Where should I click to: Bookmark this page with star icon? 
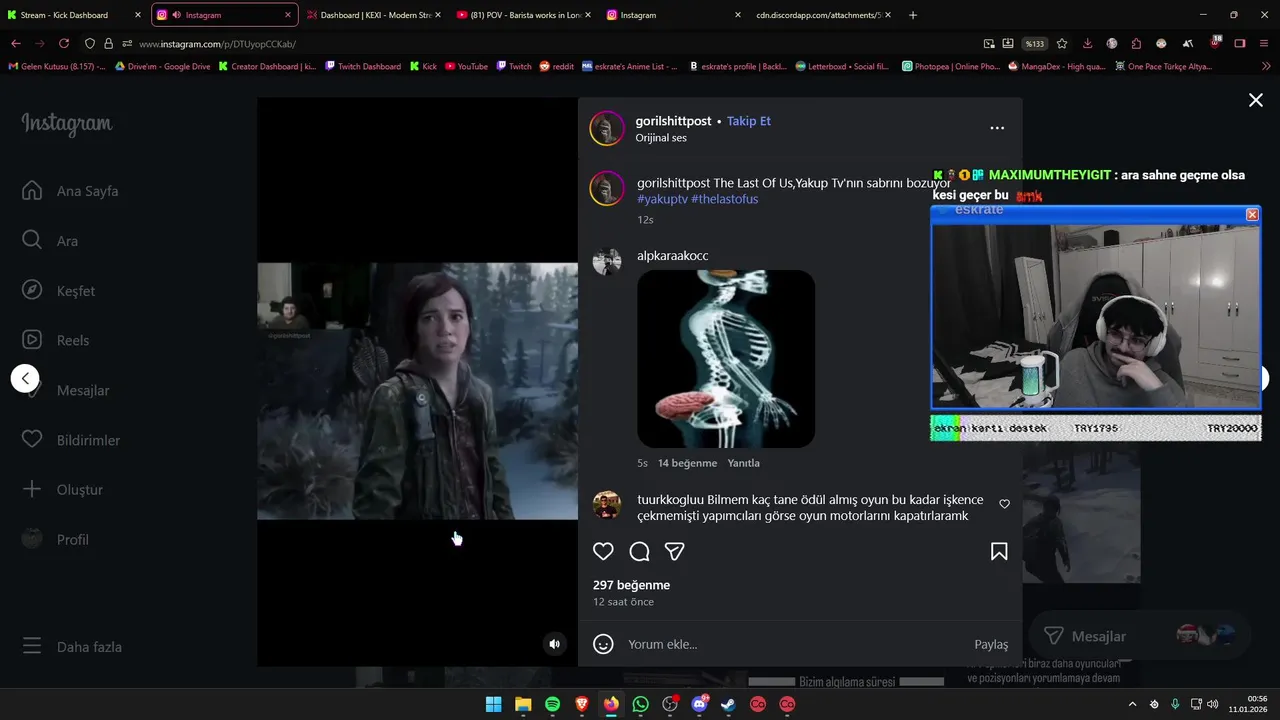point(1062,44)
